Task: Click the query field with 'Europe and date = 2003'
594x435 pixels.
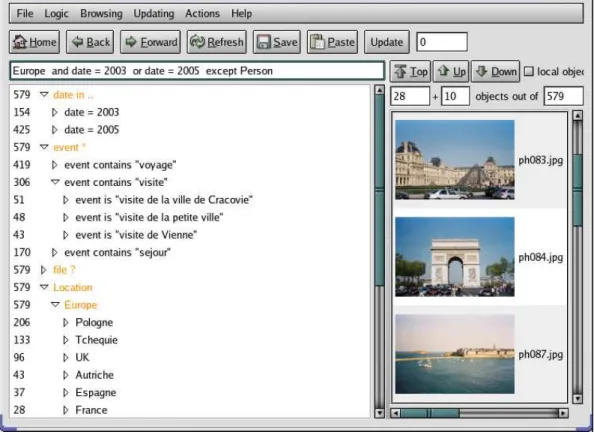Action: click(x=197, y=71)
